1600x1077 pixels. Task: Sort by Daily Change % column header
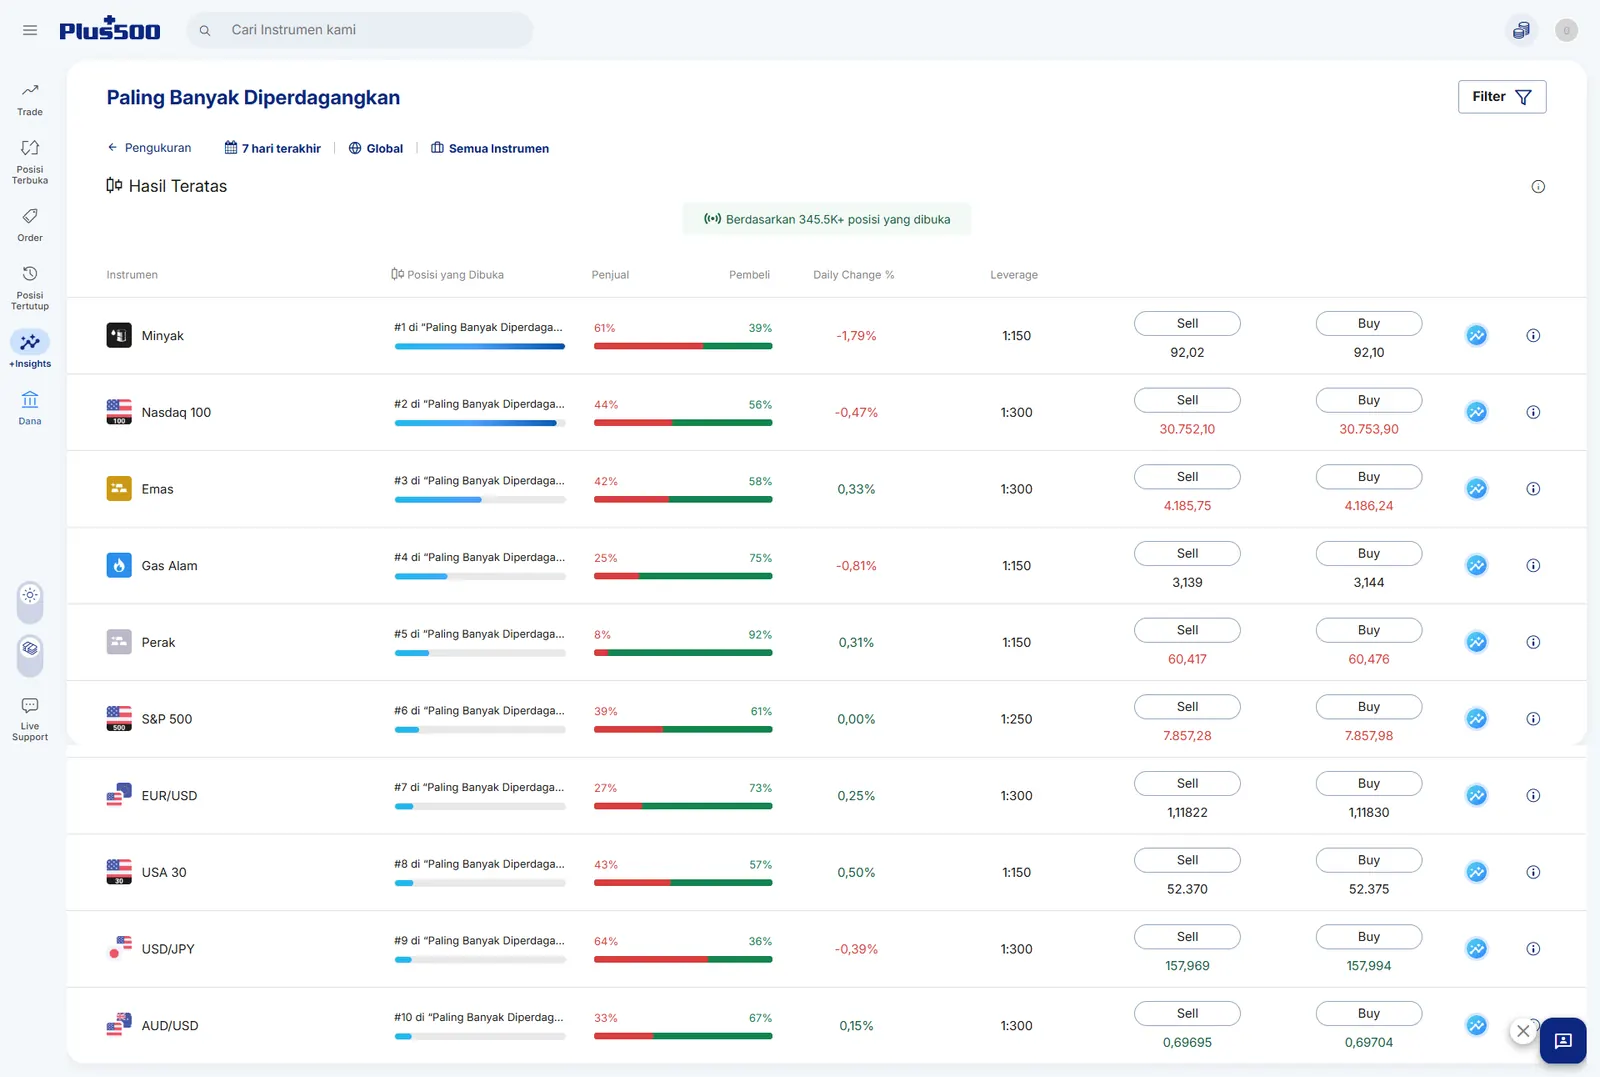(854, 275)
